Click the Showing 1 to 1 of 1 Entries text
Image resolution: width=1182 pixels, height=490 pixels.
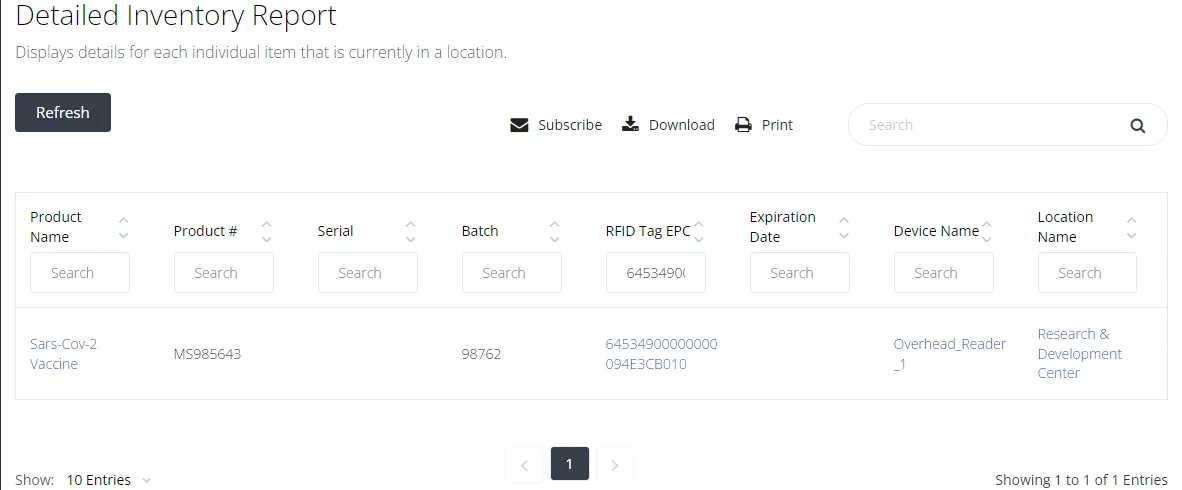[x=1081, y=480]
